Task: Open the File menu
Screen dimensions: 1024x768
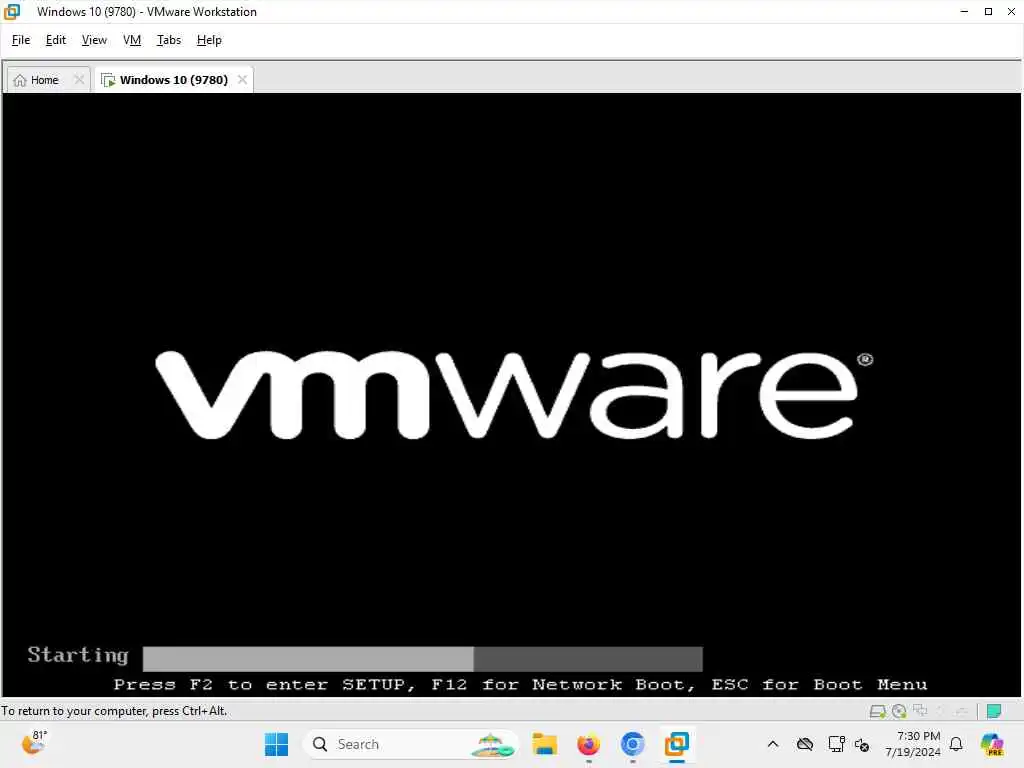Action: click(x=21, y=40)
